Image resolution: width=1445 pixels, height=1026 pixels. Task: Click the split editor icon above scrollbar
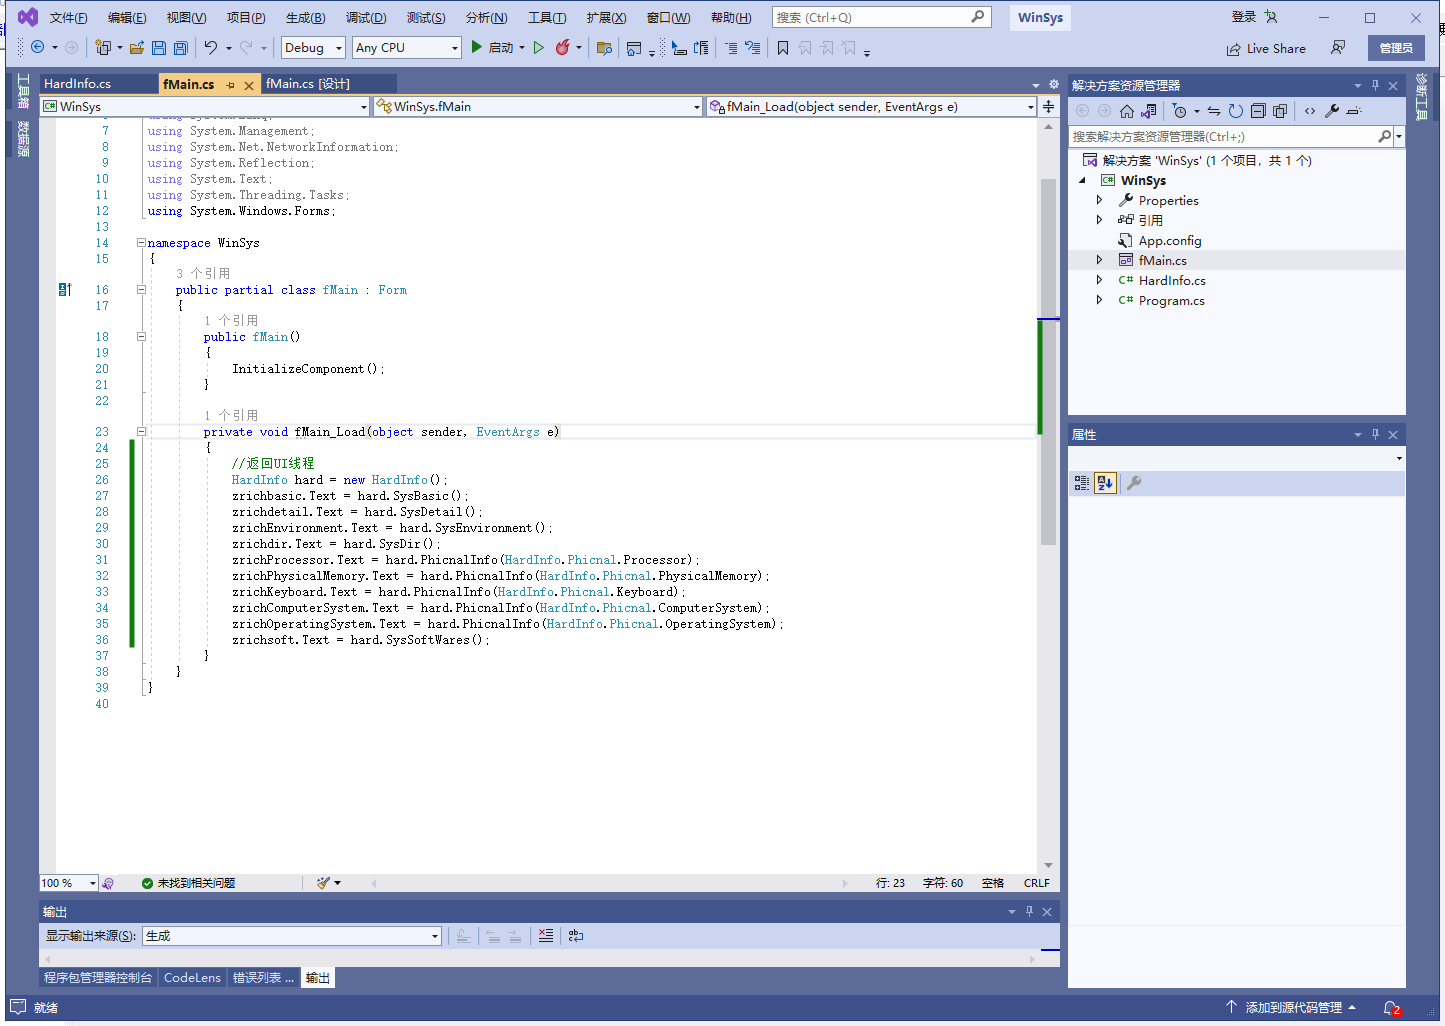coord(1048,106)
